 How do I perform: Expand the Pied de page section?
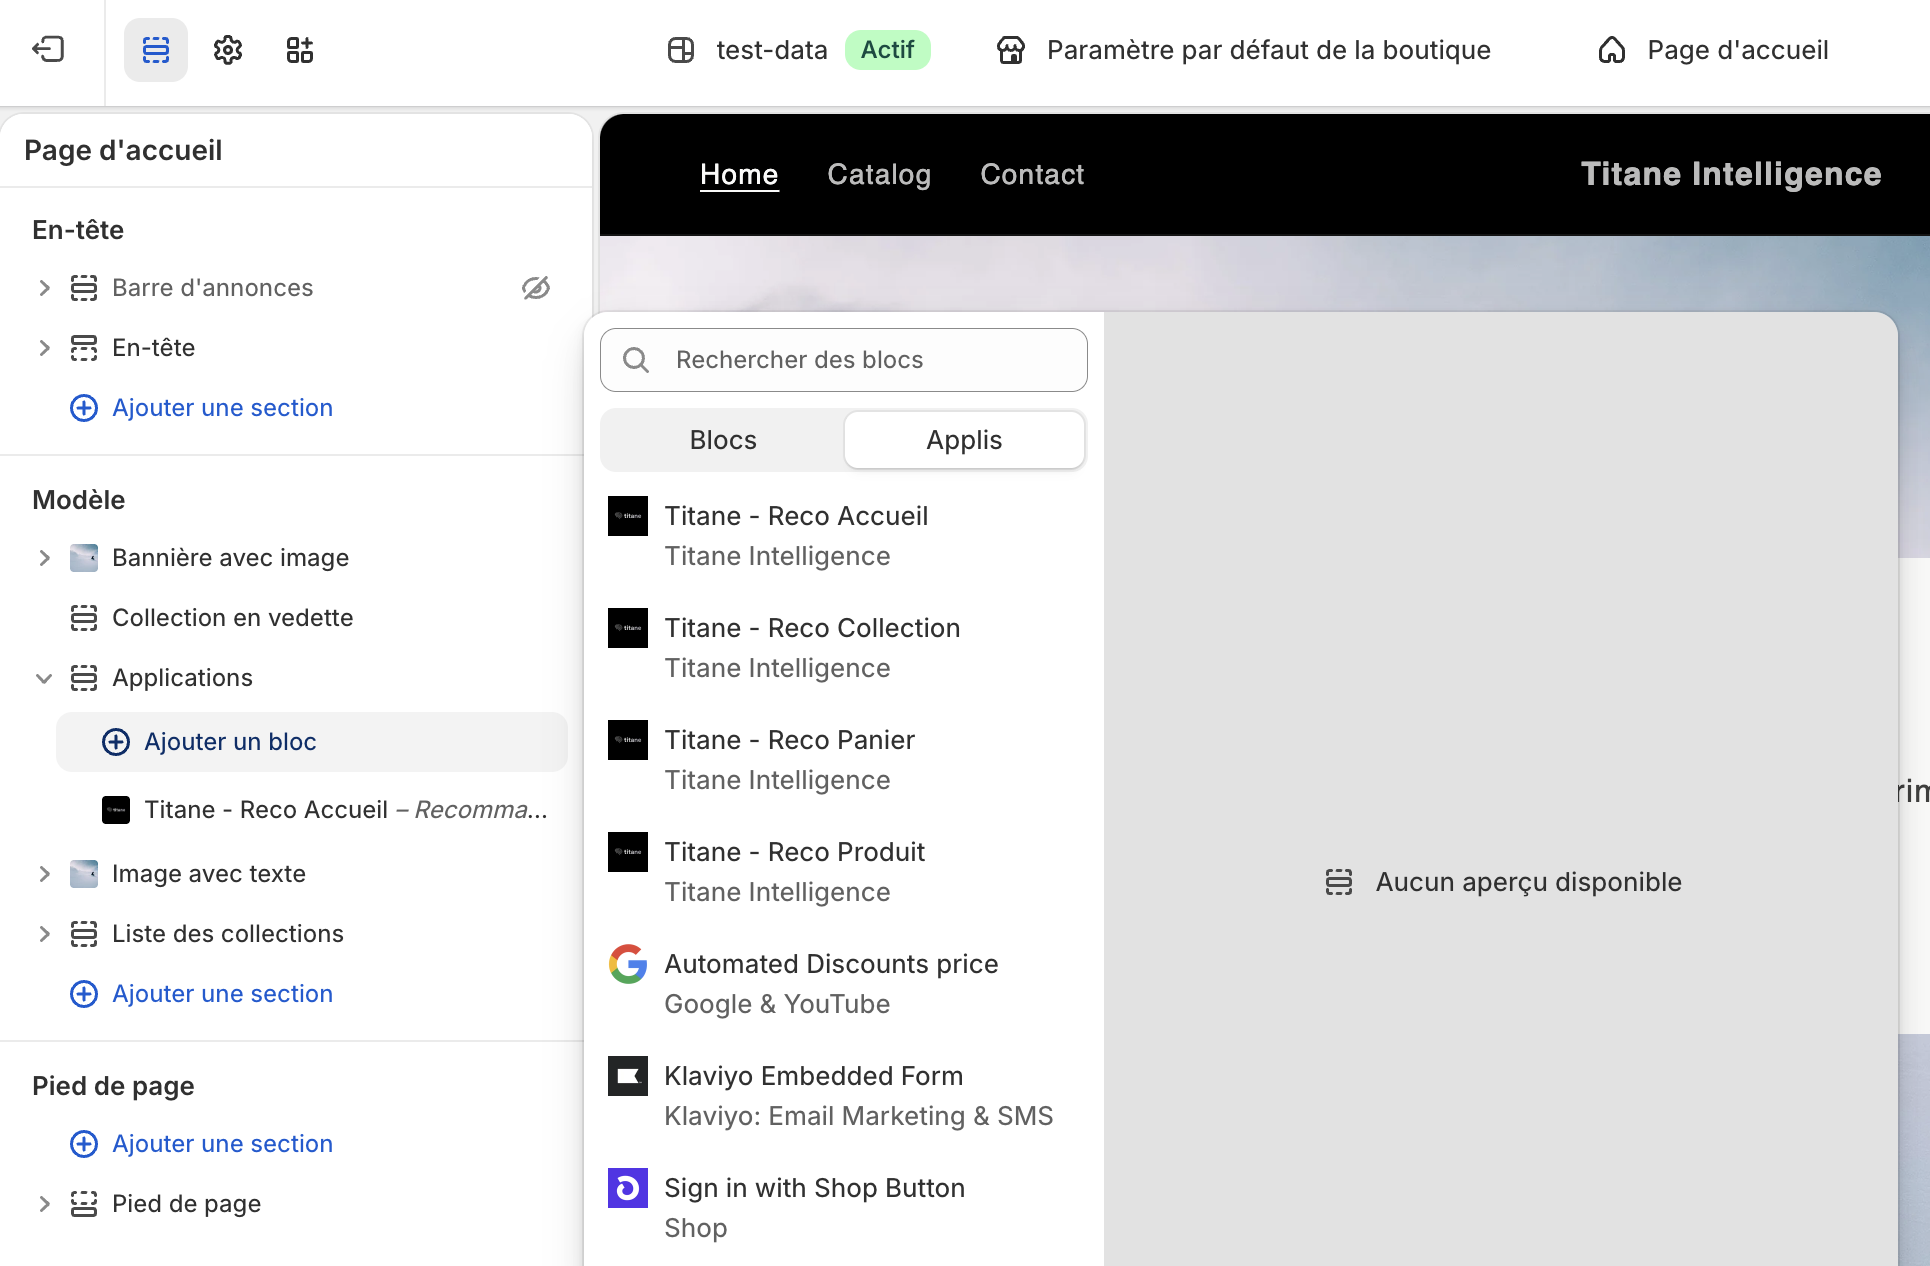(44, 1204)
